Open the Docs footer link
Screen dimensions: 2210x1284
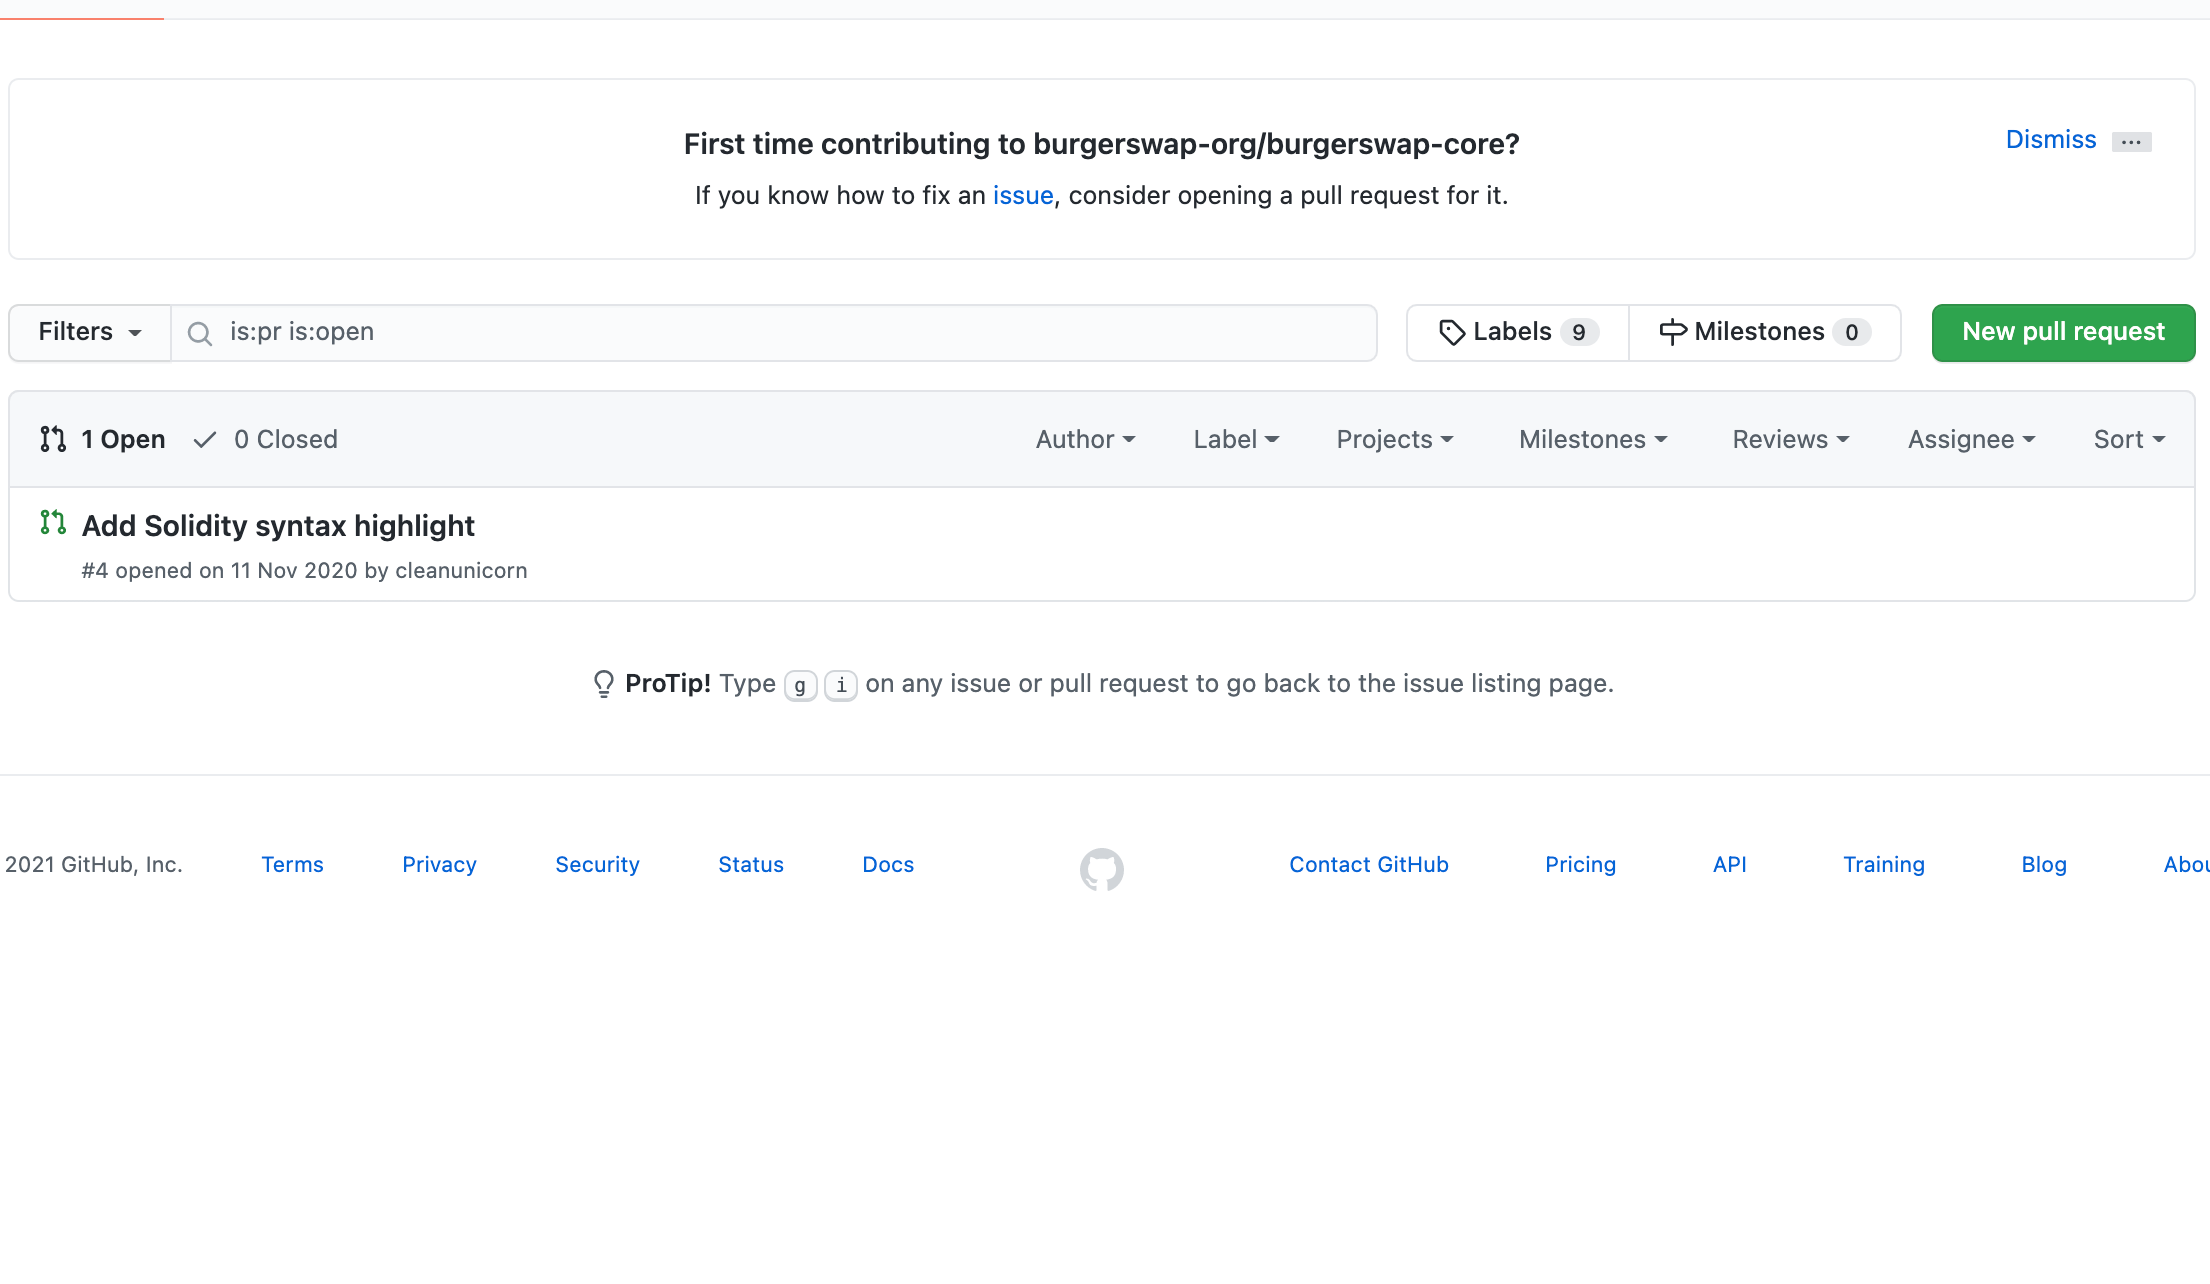(888, 865)
